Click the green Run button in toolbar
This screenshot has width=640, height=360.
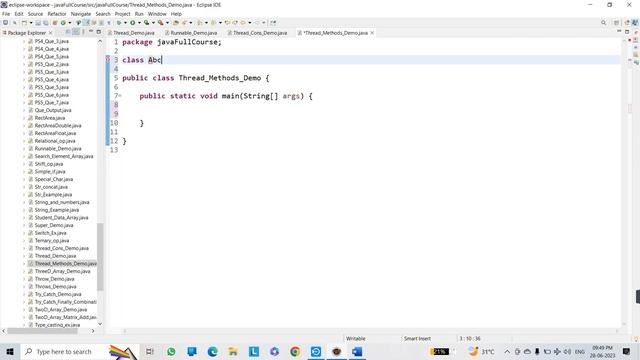click(x=133, y=23)
